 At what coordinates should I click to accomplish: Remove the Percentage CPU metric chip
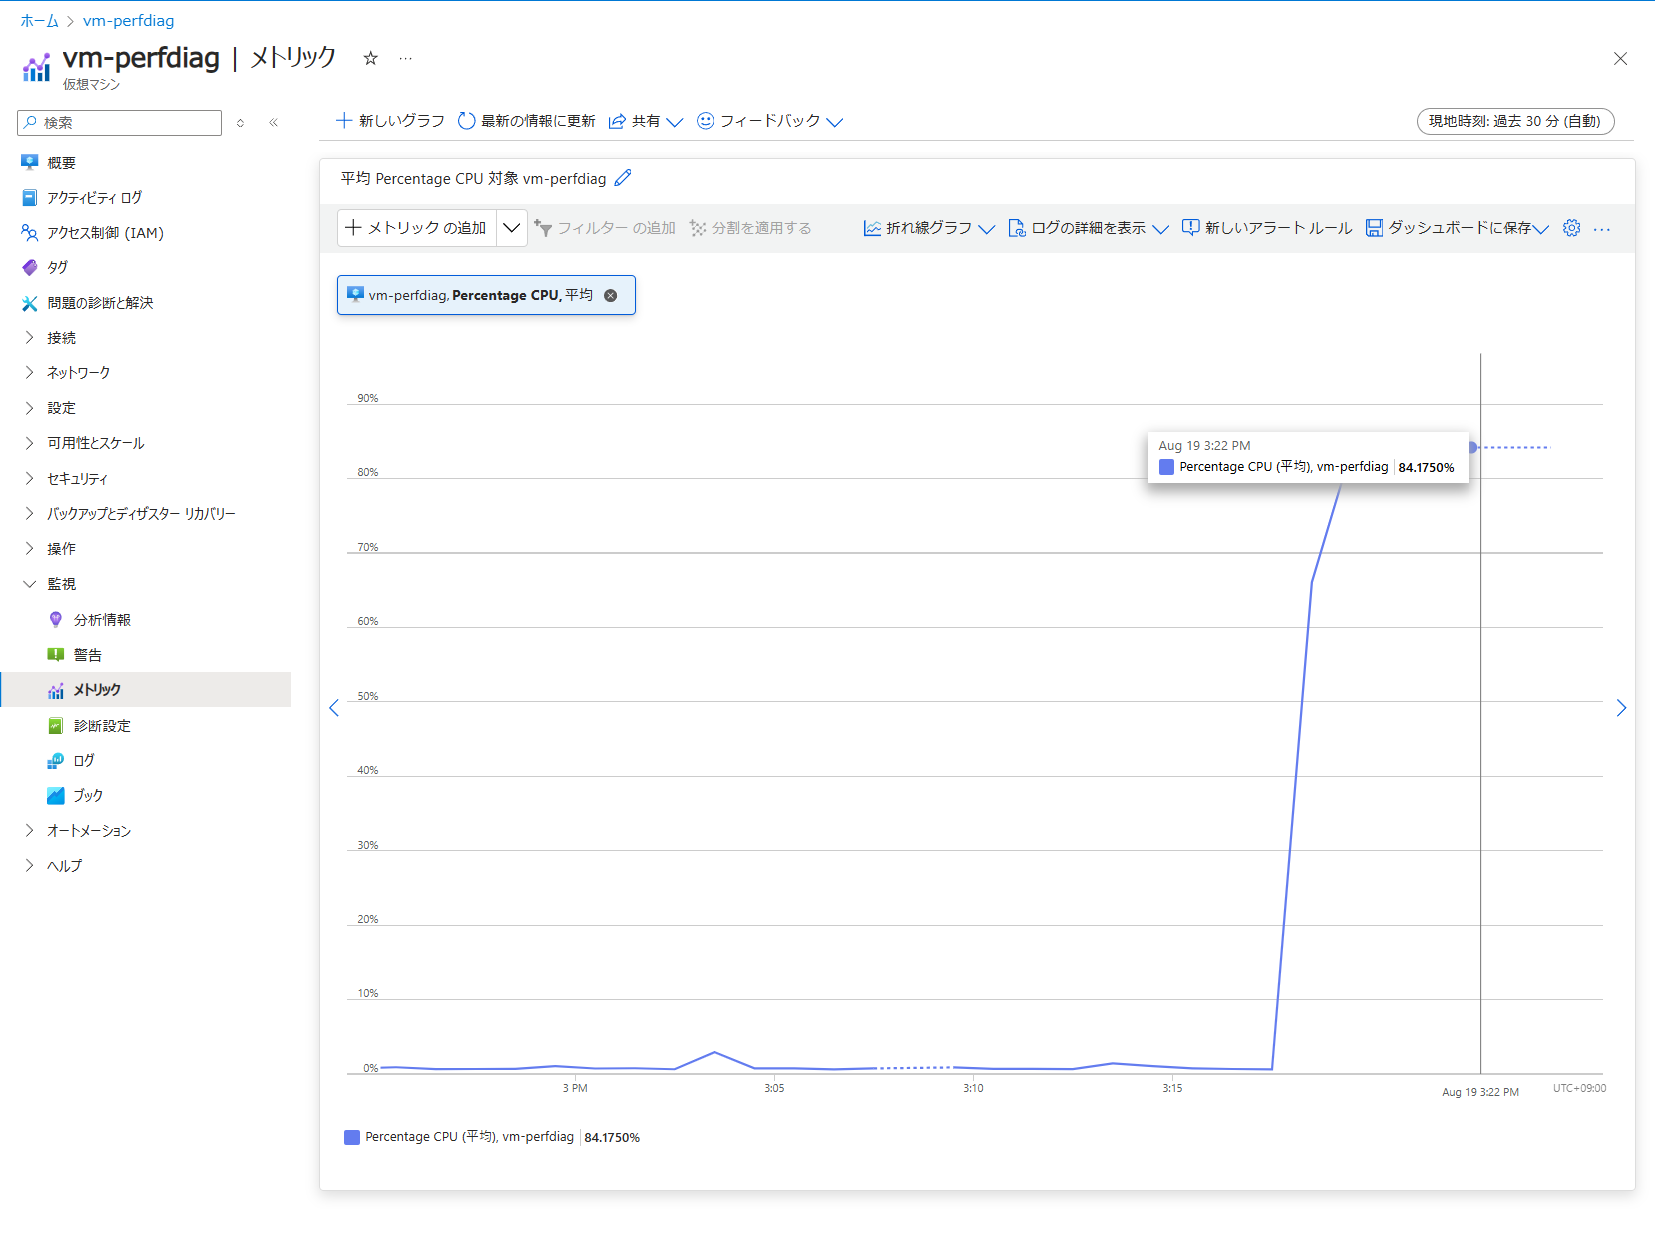pyautogui.click(x=610, y=295)
